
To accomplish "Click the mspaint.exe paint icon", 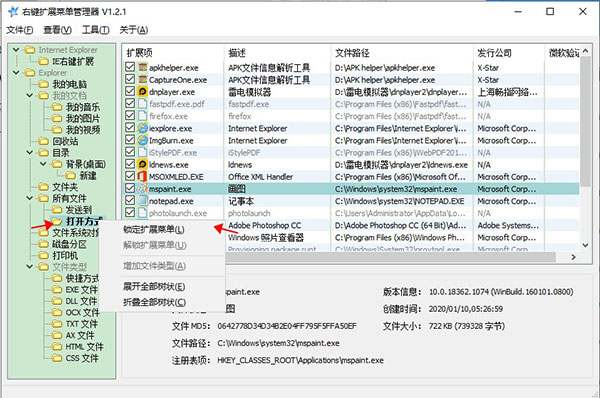I will (143, 189).
